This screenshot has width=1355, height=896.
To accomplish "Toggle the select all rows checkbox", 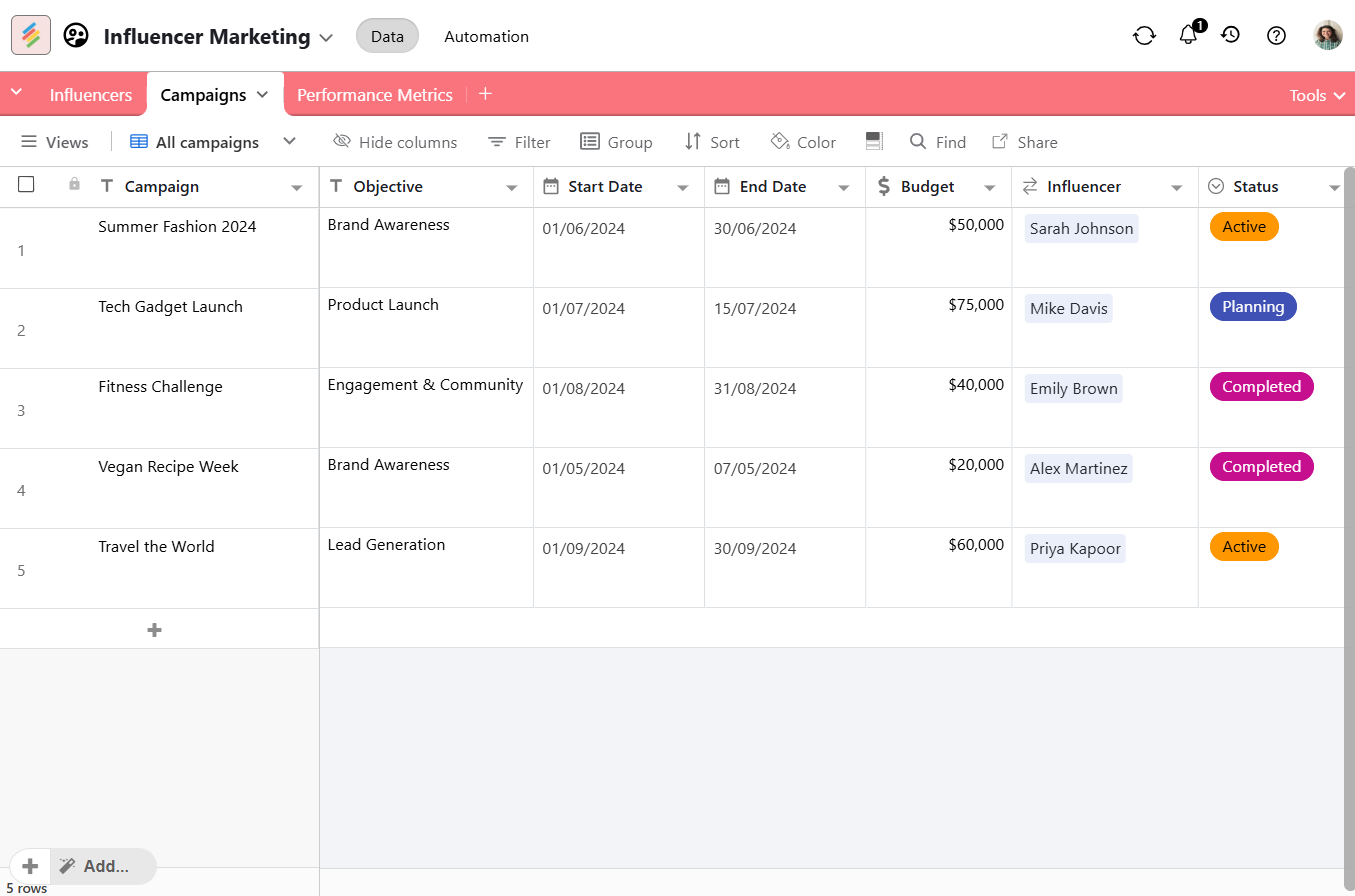I will point(26,185).
